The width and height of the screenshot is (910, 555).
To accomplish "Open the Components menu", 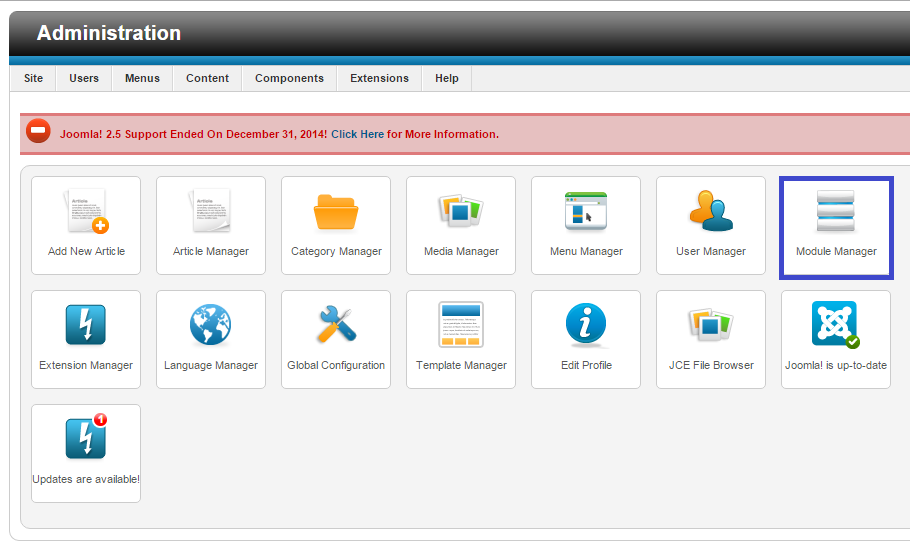I will [x=289, y=78].
